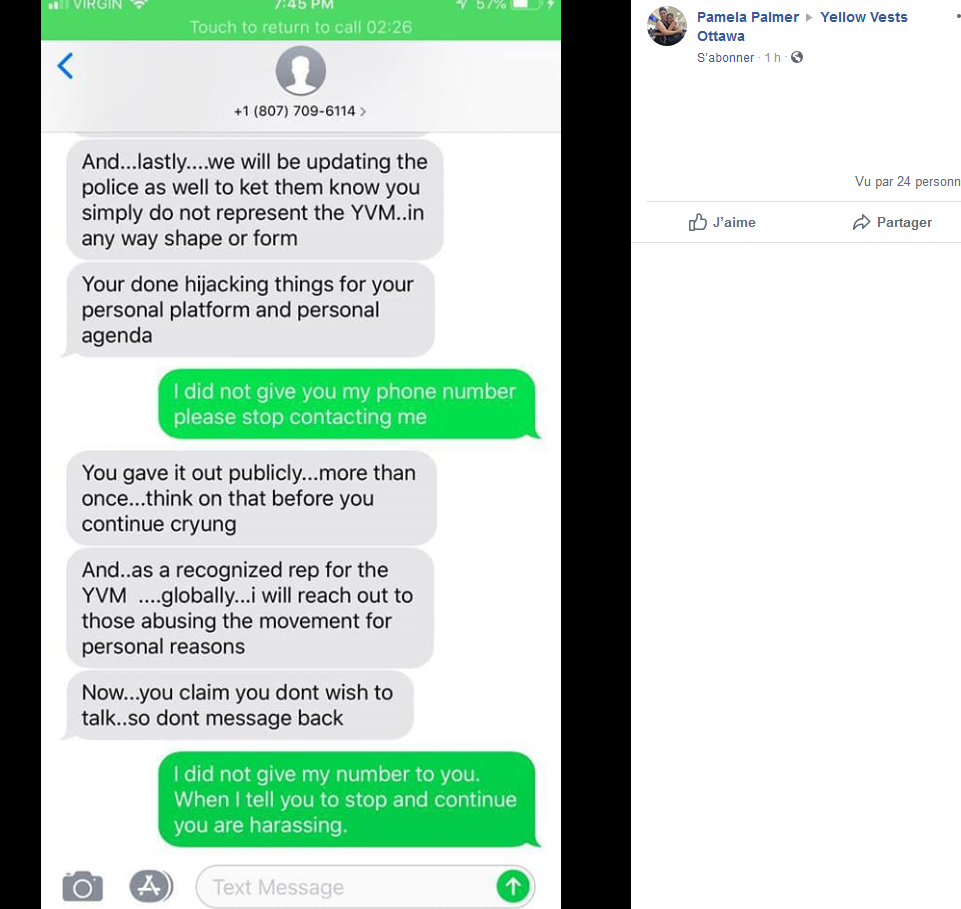Open Yellow Vests Ottawa group link
Image resolution: width=961 pixels, height=909 pixels.
[x=802, y=26]
